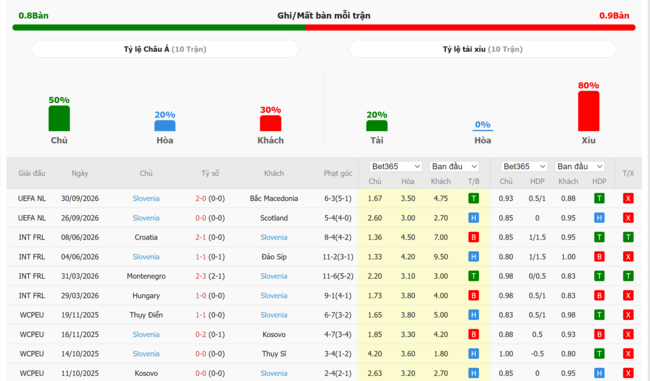Click the Phạt góc column header
Screen dimensions: 650x381
[x=338, y=173]
